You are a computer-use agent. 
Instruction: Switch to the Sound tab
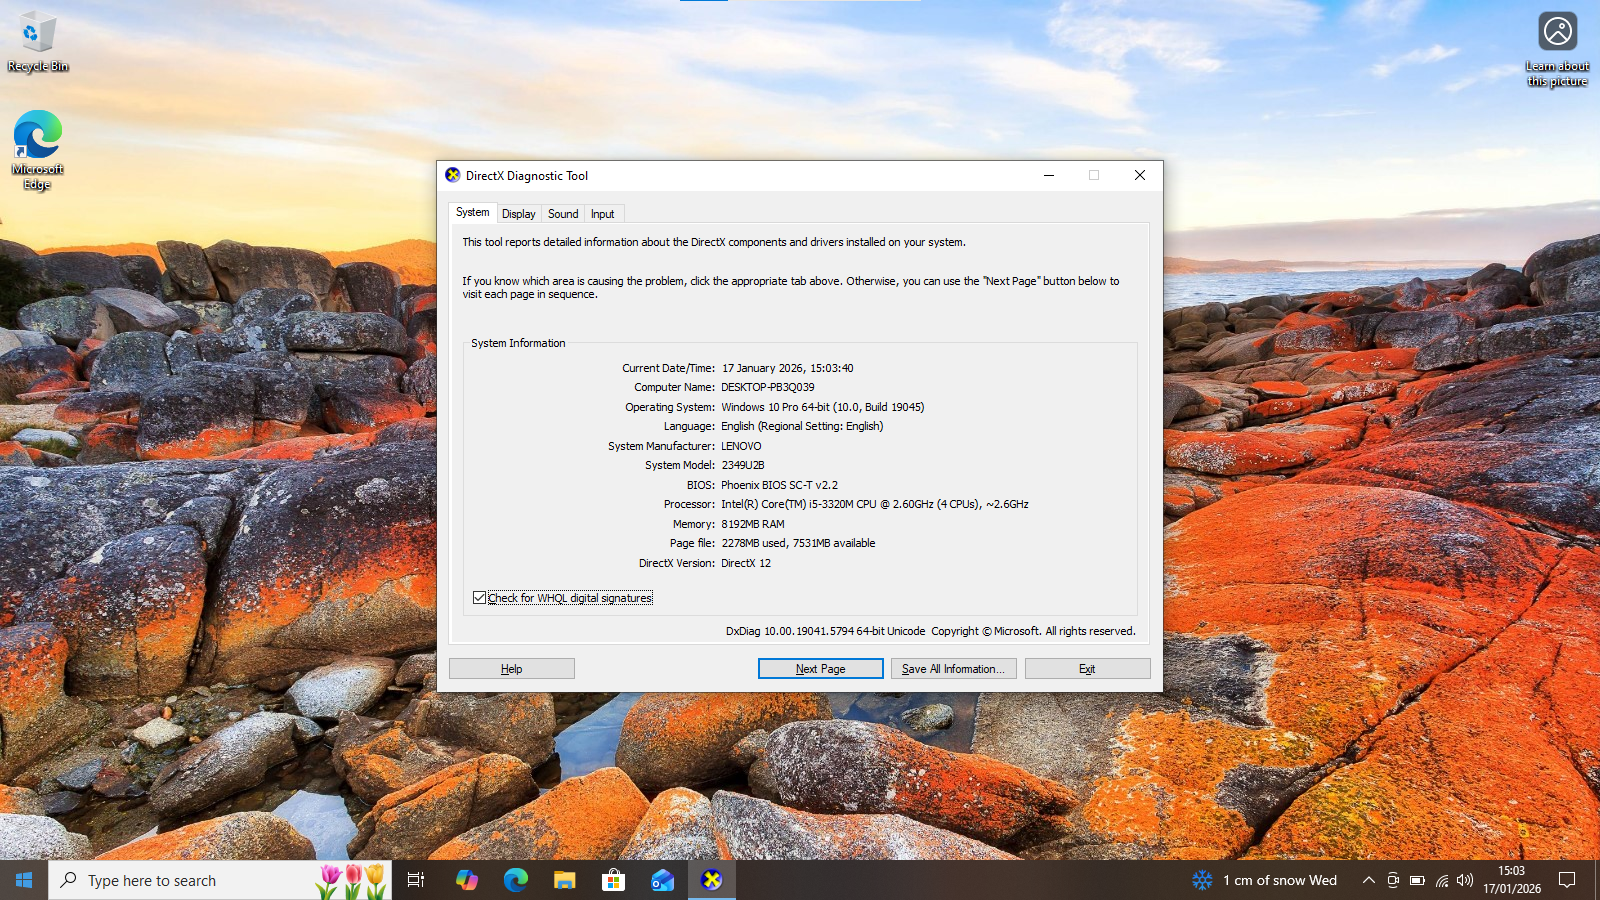(x=563, y=214)
